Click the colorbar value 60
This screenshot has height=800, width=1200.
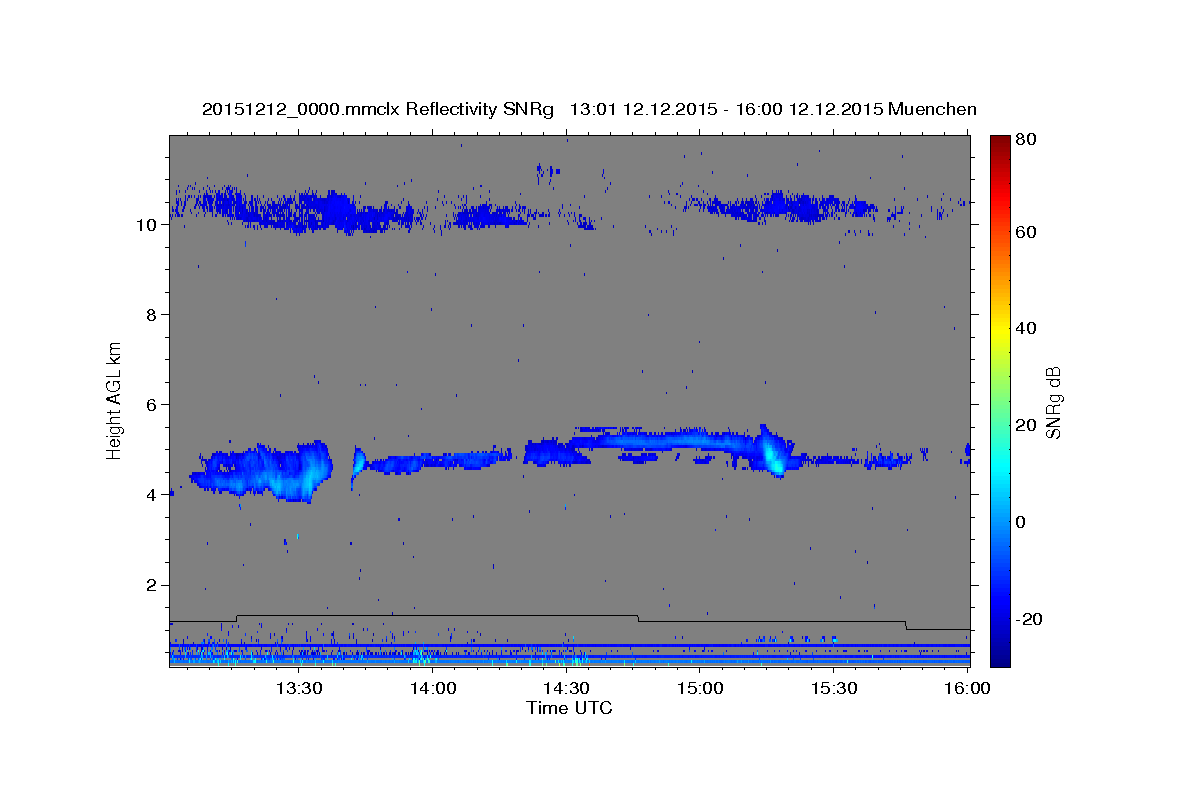[1028, 232]
